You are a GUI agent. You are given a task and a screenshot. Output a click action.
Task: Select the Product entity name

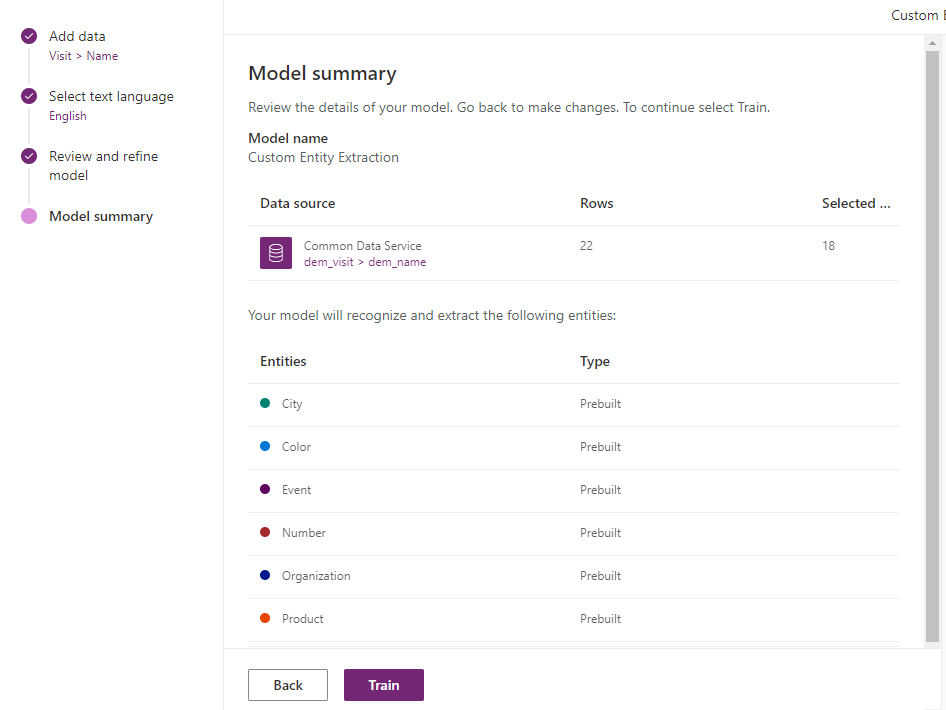tap(302, 619)
